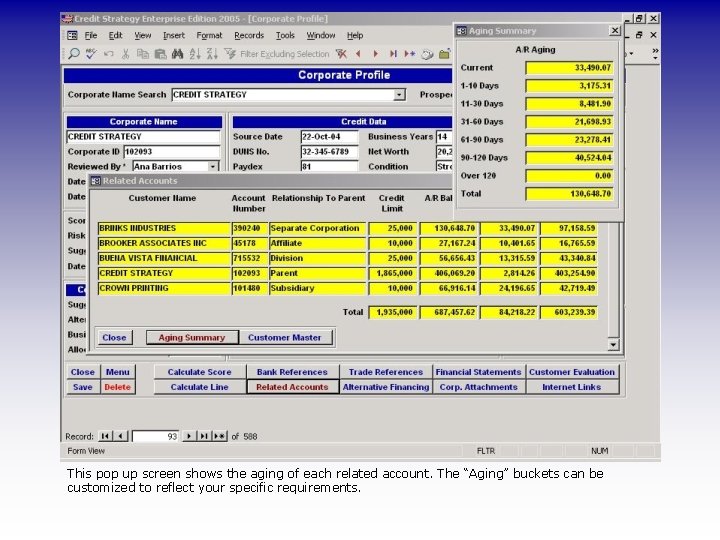Click the new record toolbar icon
720x540 pixels.
(x=410, y=54)
